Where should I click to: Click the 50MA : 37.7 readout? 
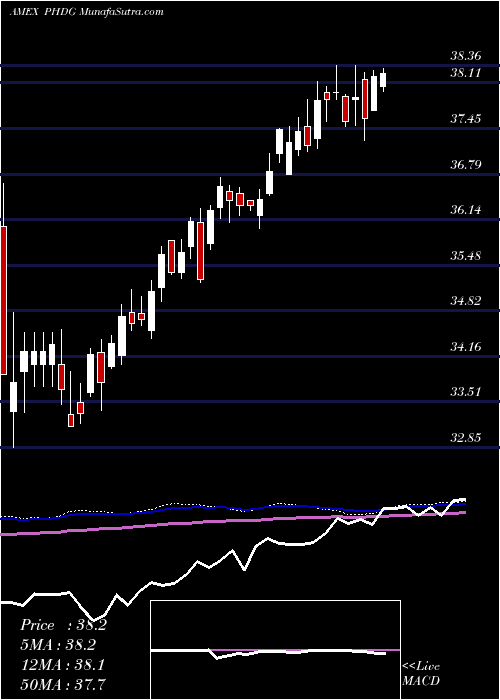click(63, 684)
